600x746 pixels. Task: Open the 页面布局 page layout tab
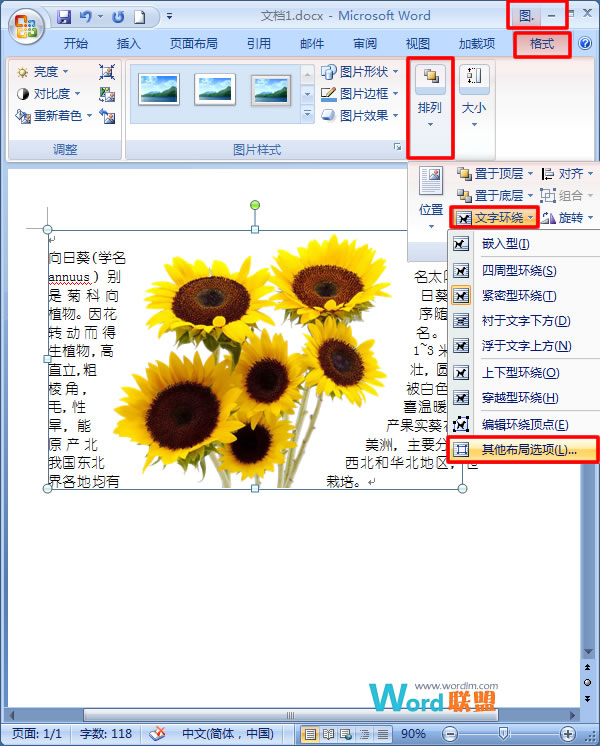[x=194, y=44]
